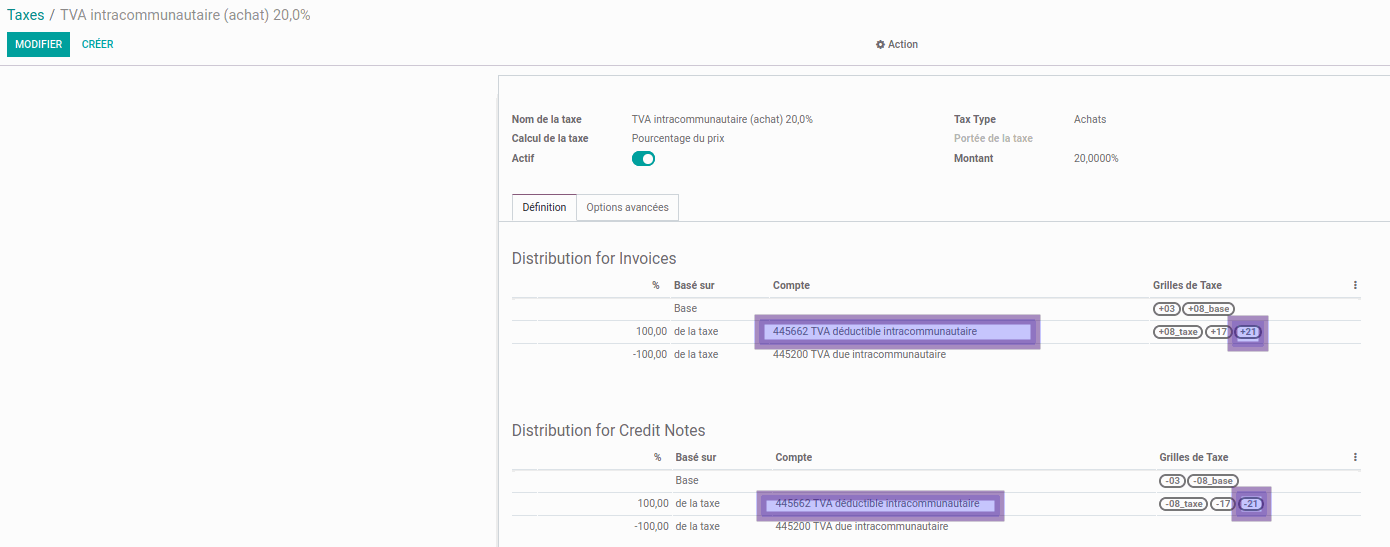Select the Définition tab
Screen dimensions: 1390x547
(x=544, y=208)
